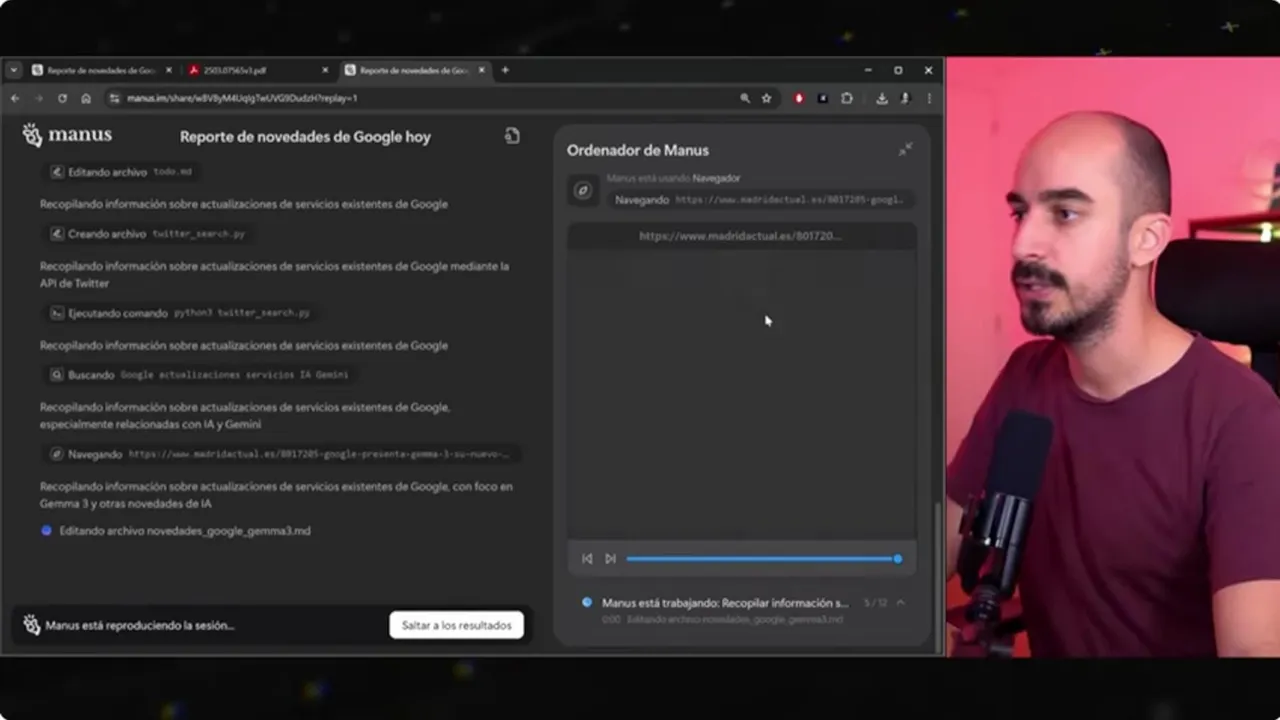Click Manus está reproduciendo la sesión text
Image resolution: width=1280 pixels, height=720 pixels.
tap(140, 625)
